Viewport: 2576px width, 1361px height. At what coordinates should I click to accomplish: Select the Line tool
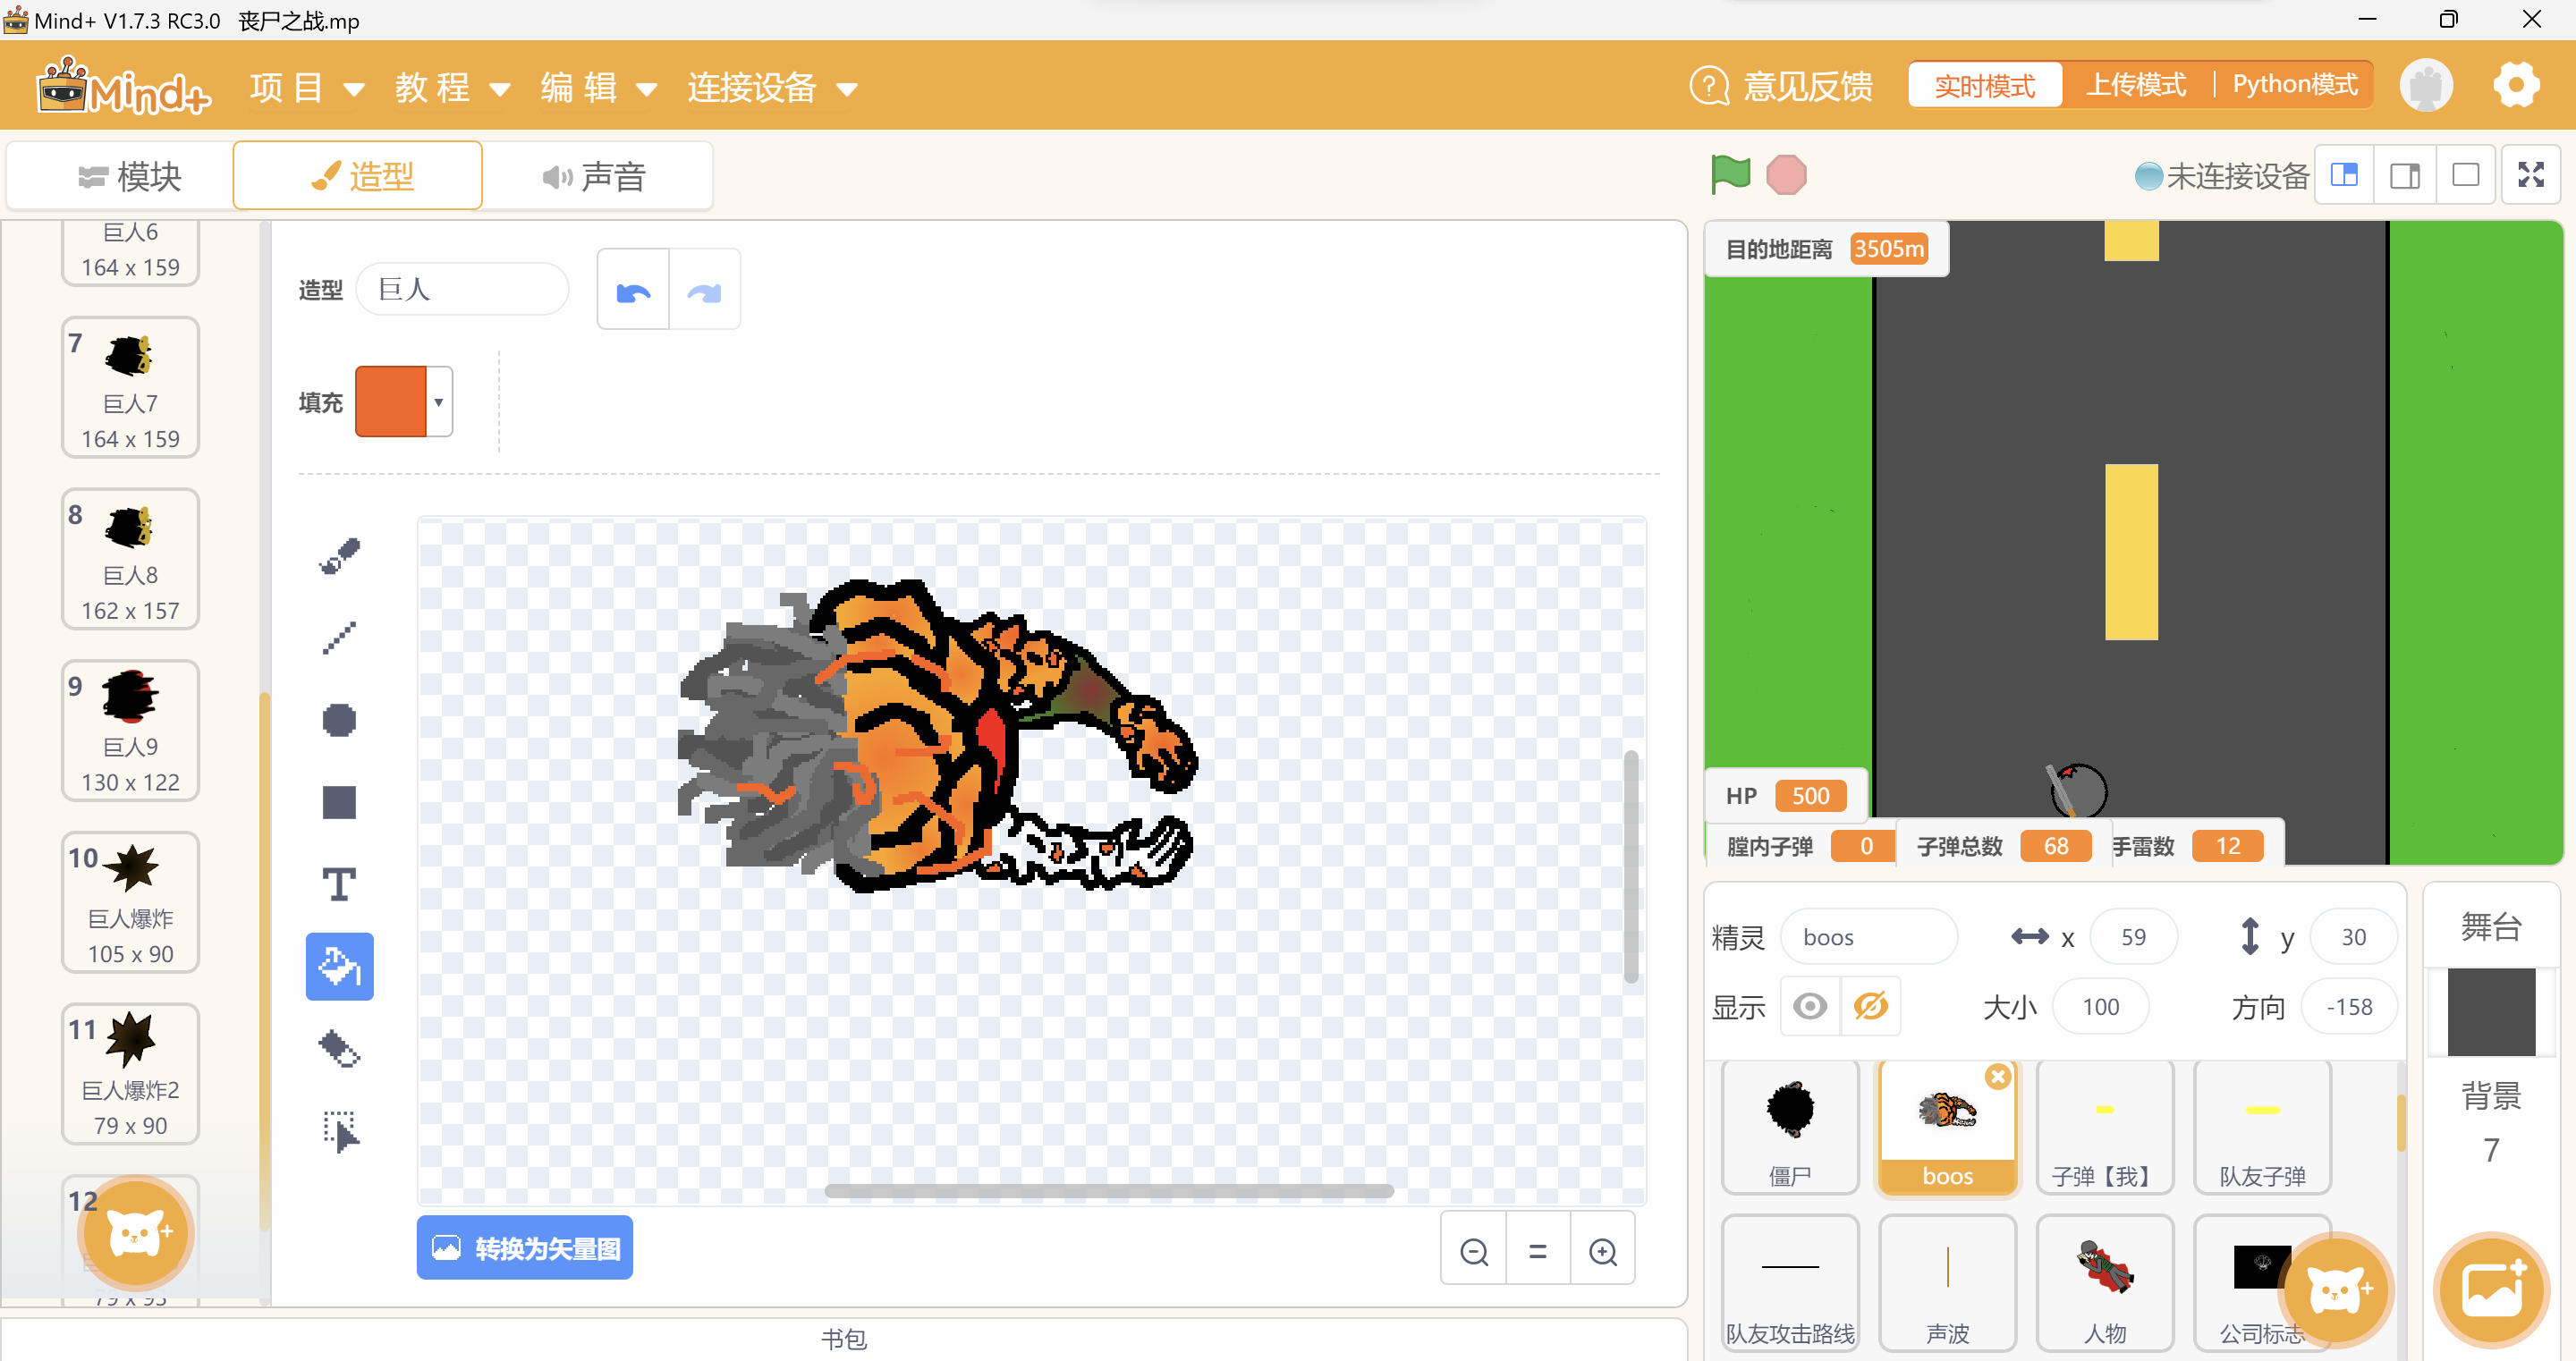339,638
